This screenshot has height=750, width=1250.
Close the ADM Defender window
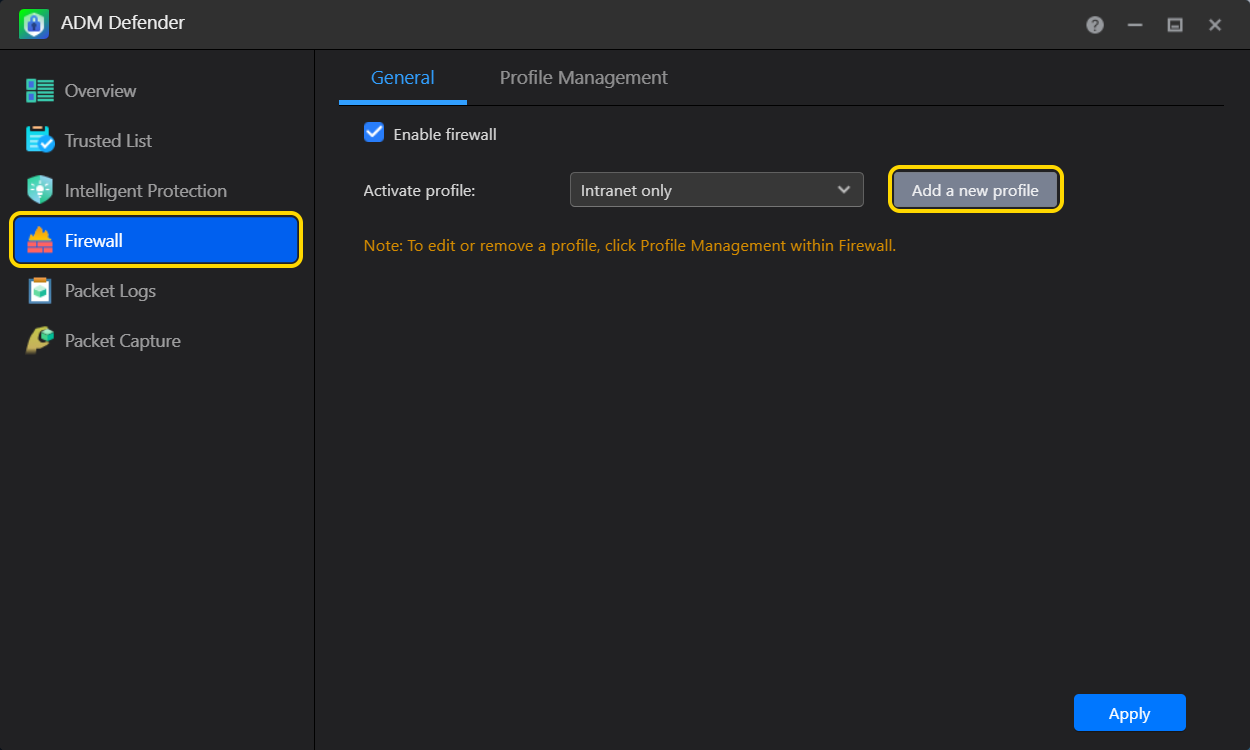(x=1215, y=25)
